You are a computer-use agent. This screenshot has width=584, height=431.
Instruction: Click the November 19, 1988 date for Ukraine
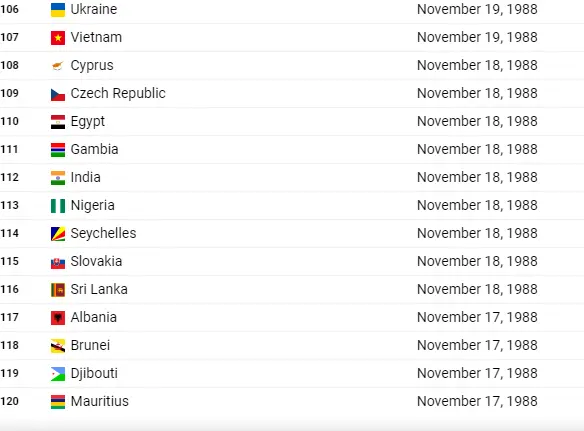(477, 9)
